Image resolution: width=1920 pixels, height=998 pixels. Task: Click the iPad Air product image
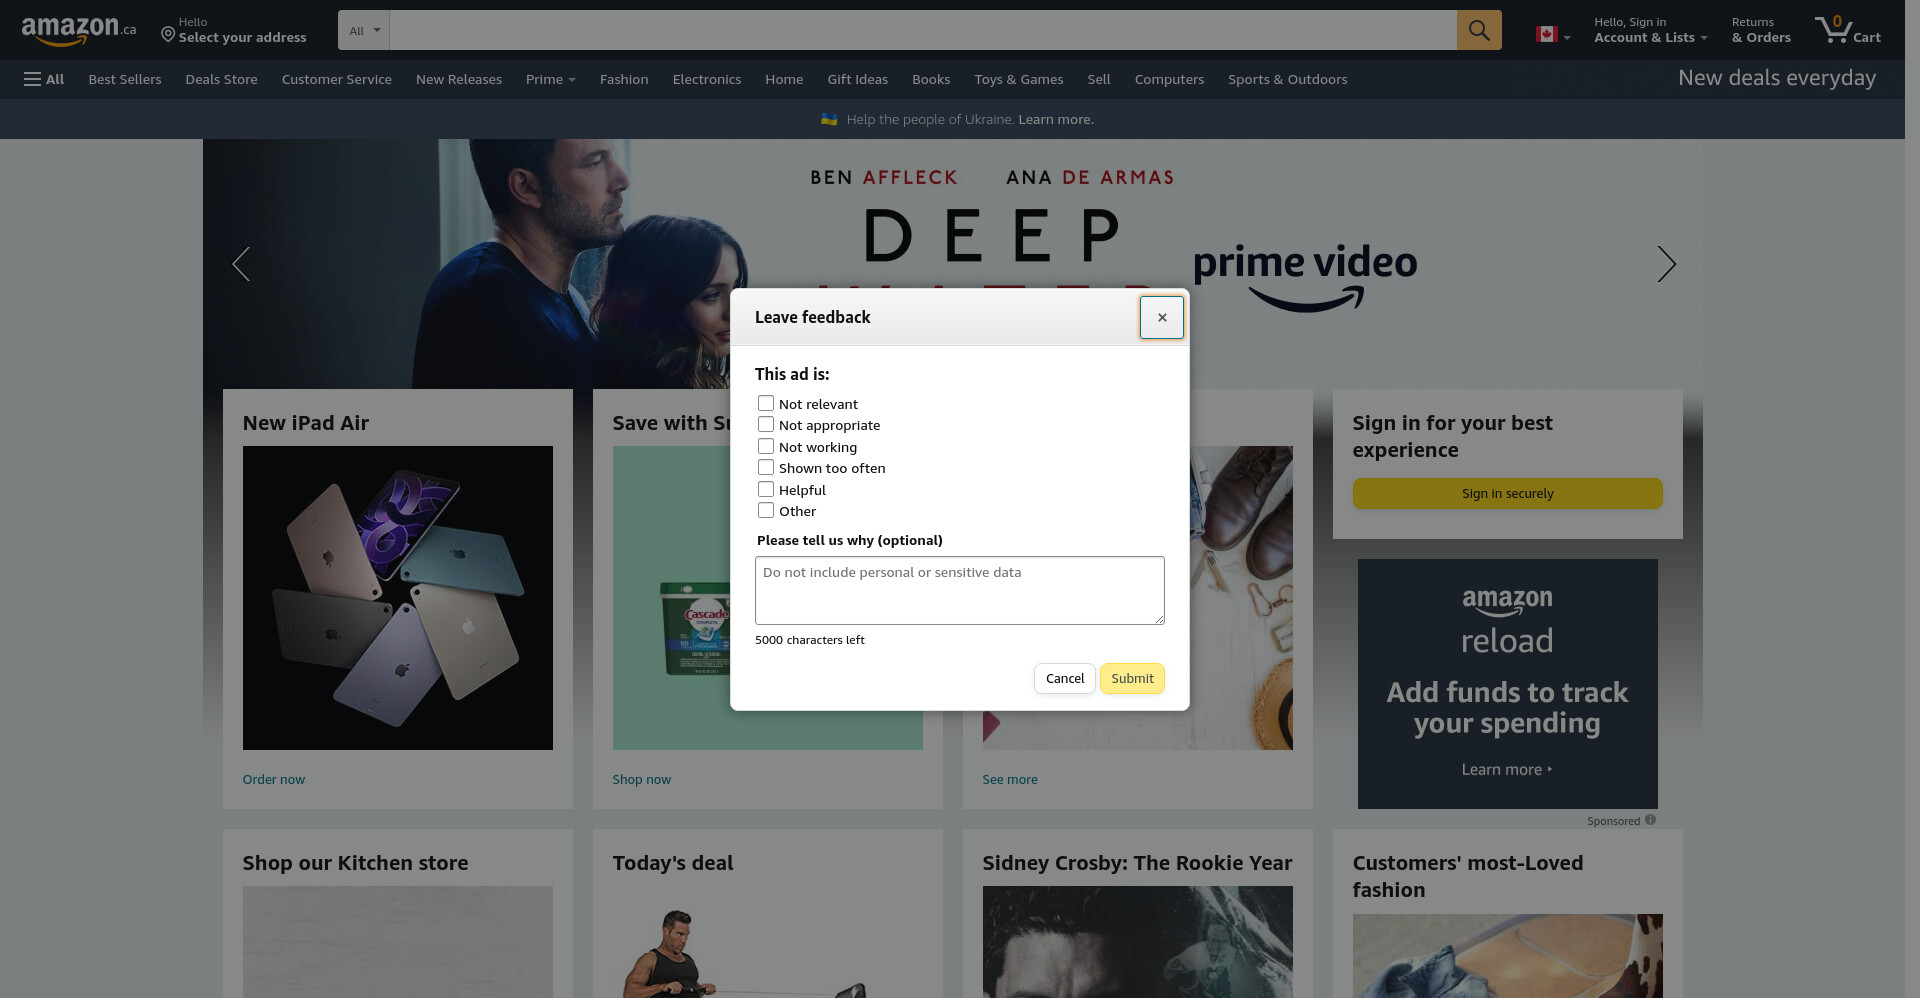coord(397,597)
